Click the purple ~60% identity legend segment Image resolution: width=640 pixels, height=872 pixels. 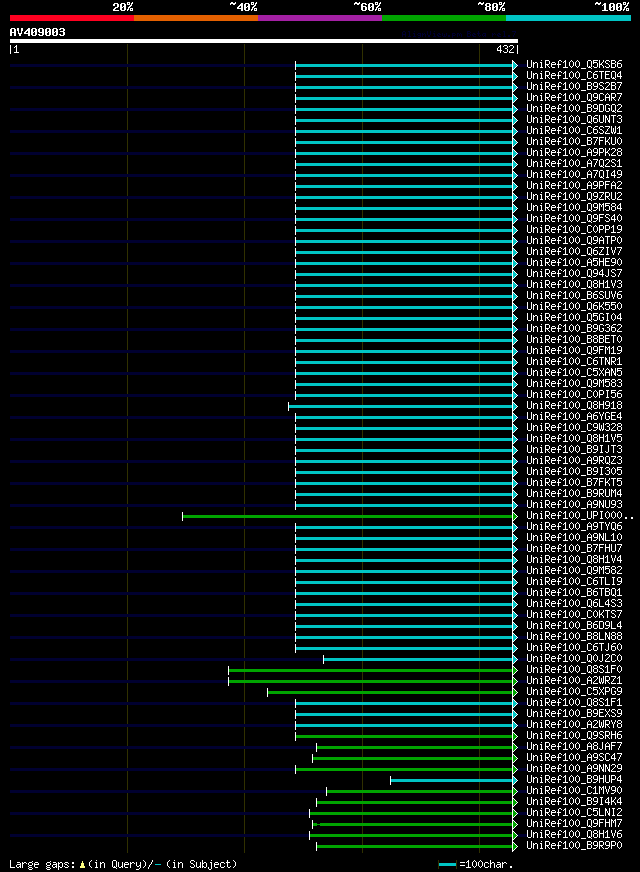(320, 18)
